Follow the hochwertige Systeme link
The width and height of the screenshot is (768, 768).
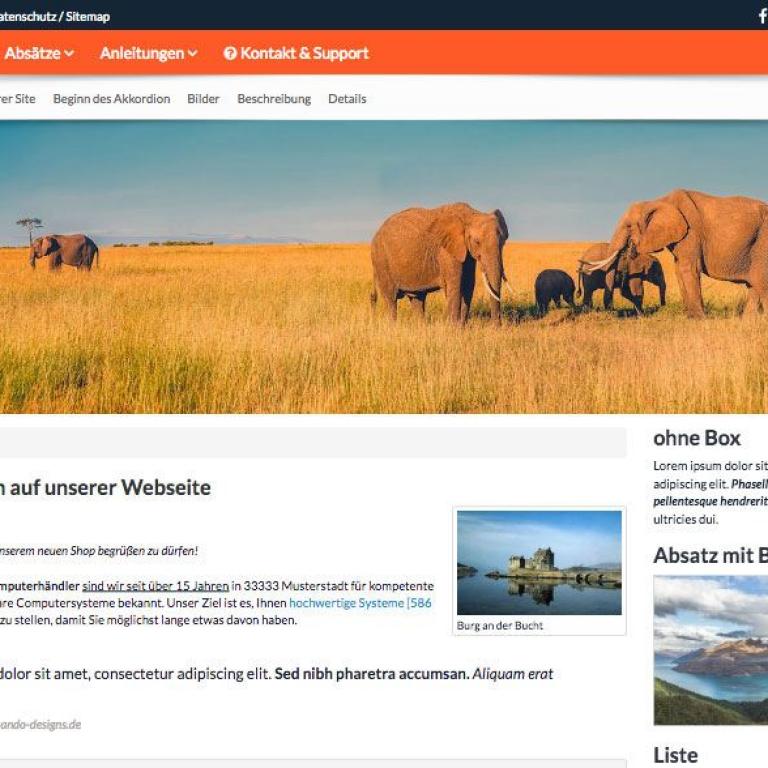(x=360, y=603)
